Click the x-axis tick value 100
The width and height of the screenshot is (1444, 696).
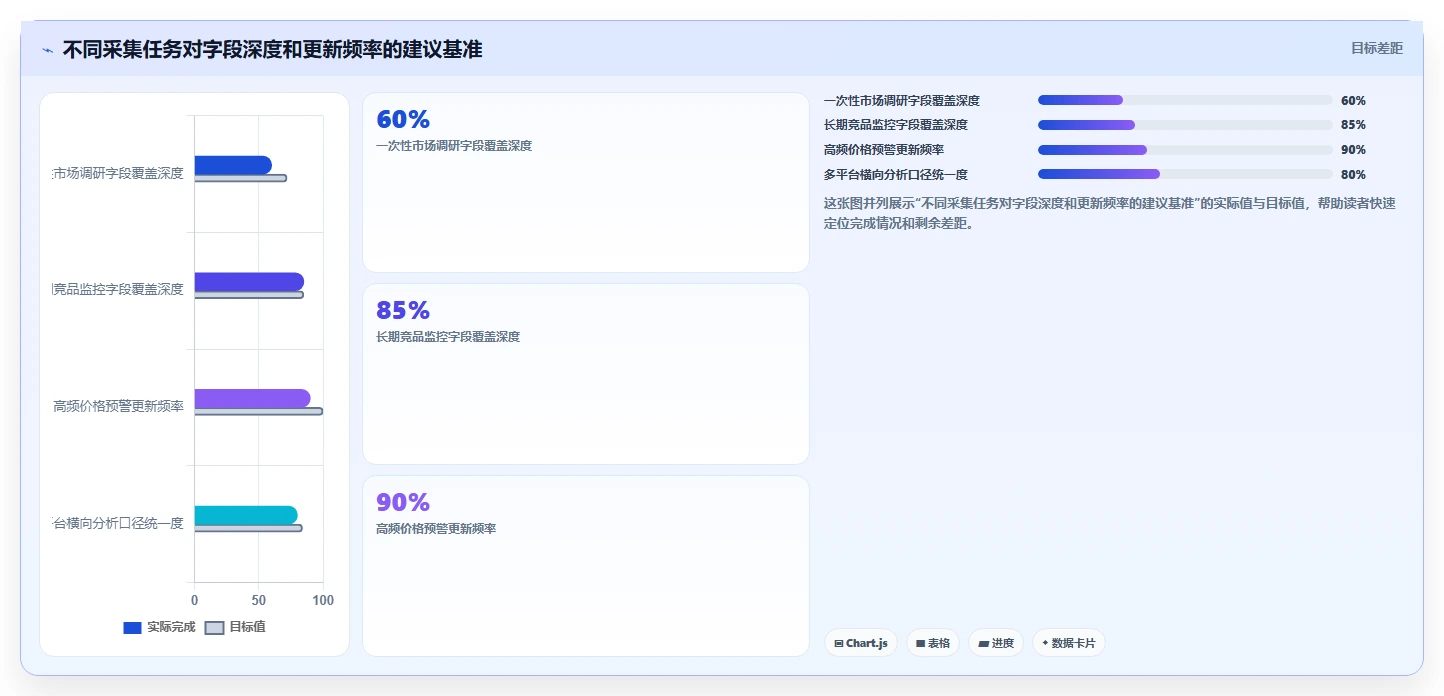[x=322, y=600]
